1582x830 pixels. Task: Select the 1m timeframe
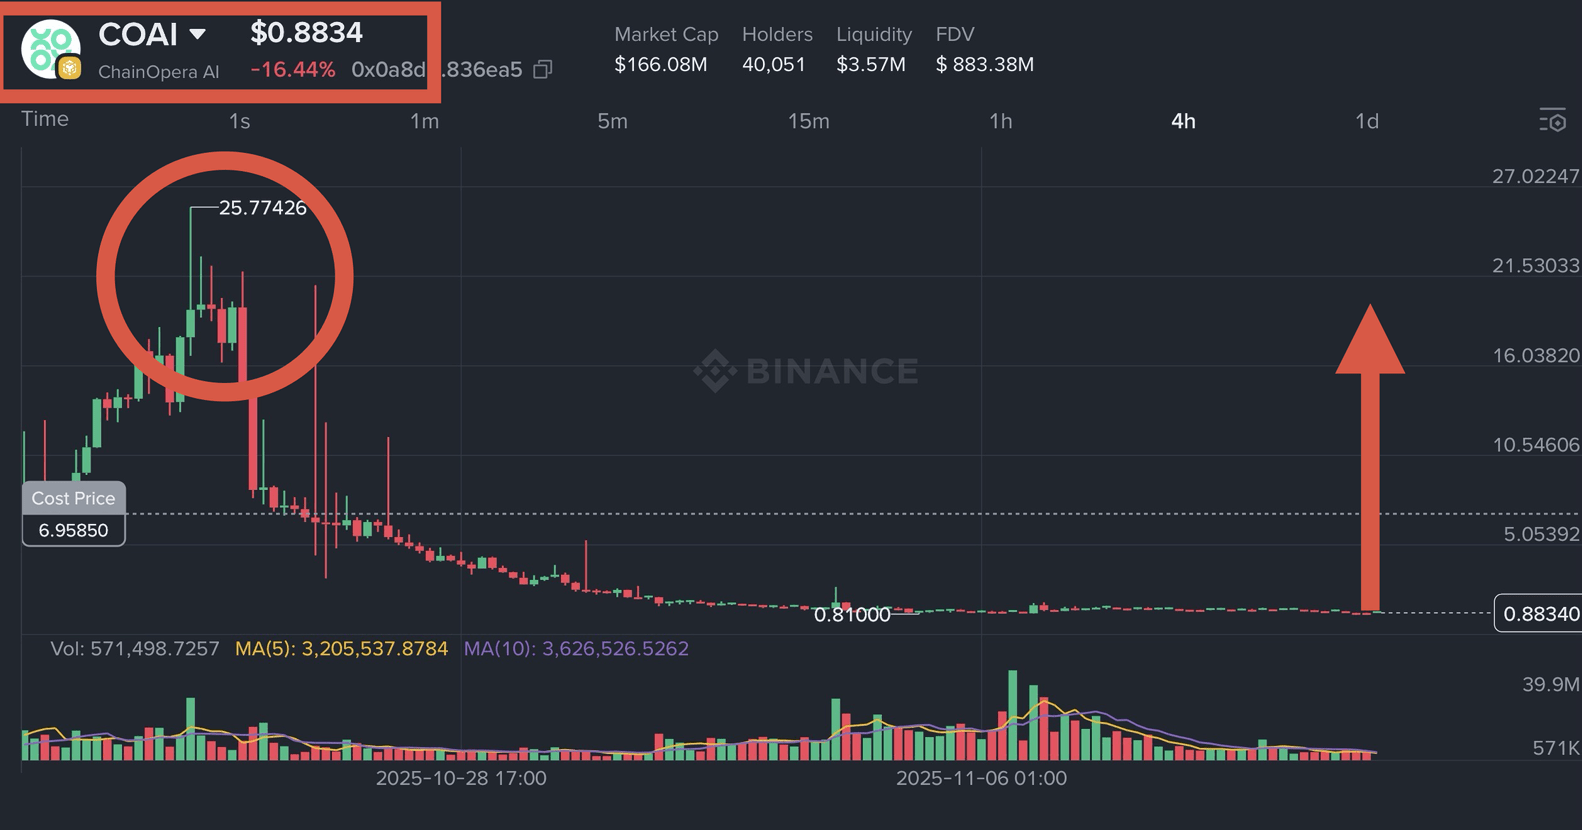coord(424,121)
